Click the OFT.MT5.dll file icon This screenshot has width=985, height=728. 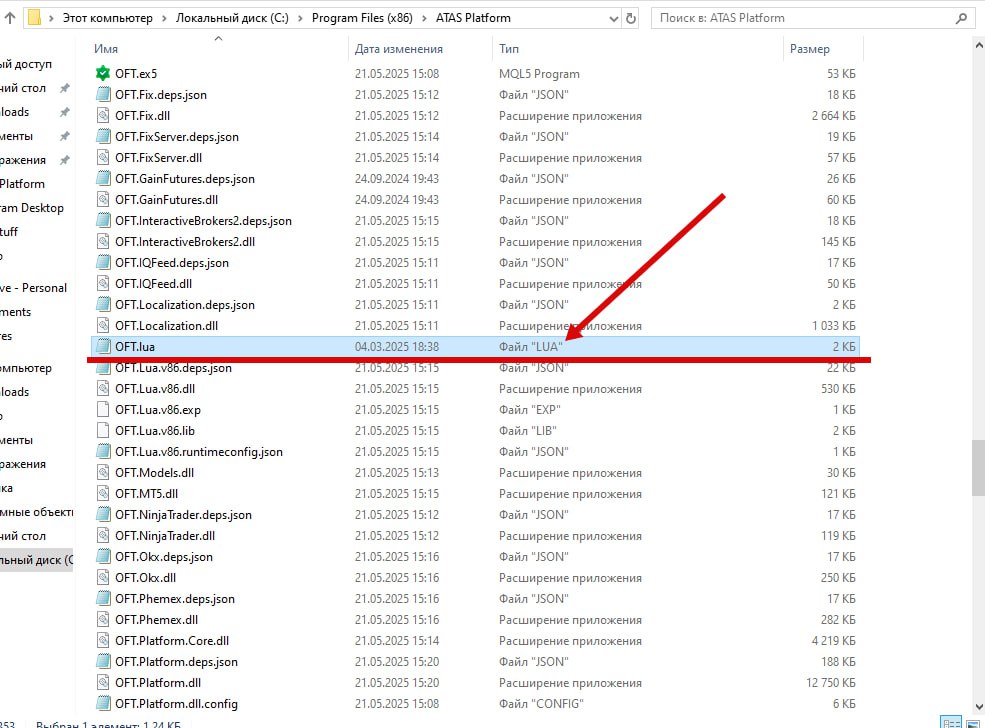click(x=103, y=494)
